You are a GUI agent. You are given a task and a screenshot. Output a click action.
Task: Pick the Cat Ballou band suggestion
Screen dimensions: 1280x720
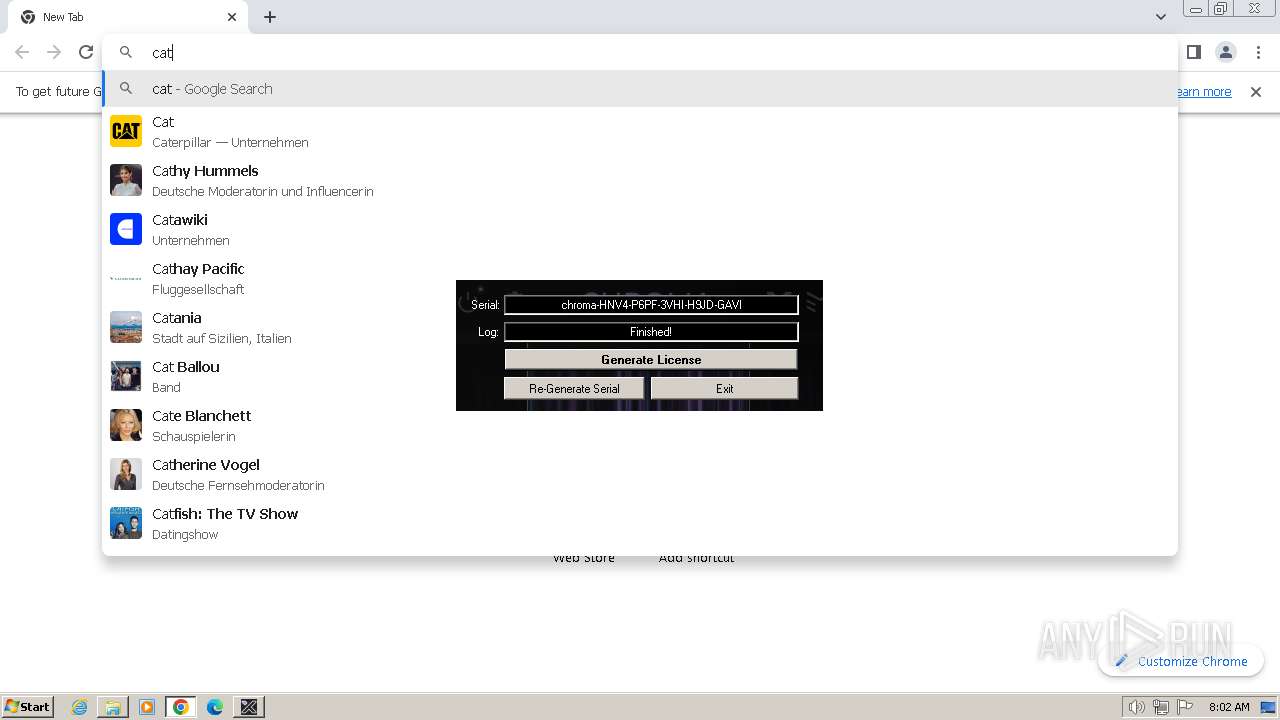[640, 376]
